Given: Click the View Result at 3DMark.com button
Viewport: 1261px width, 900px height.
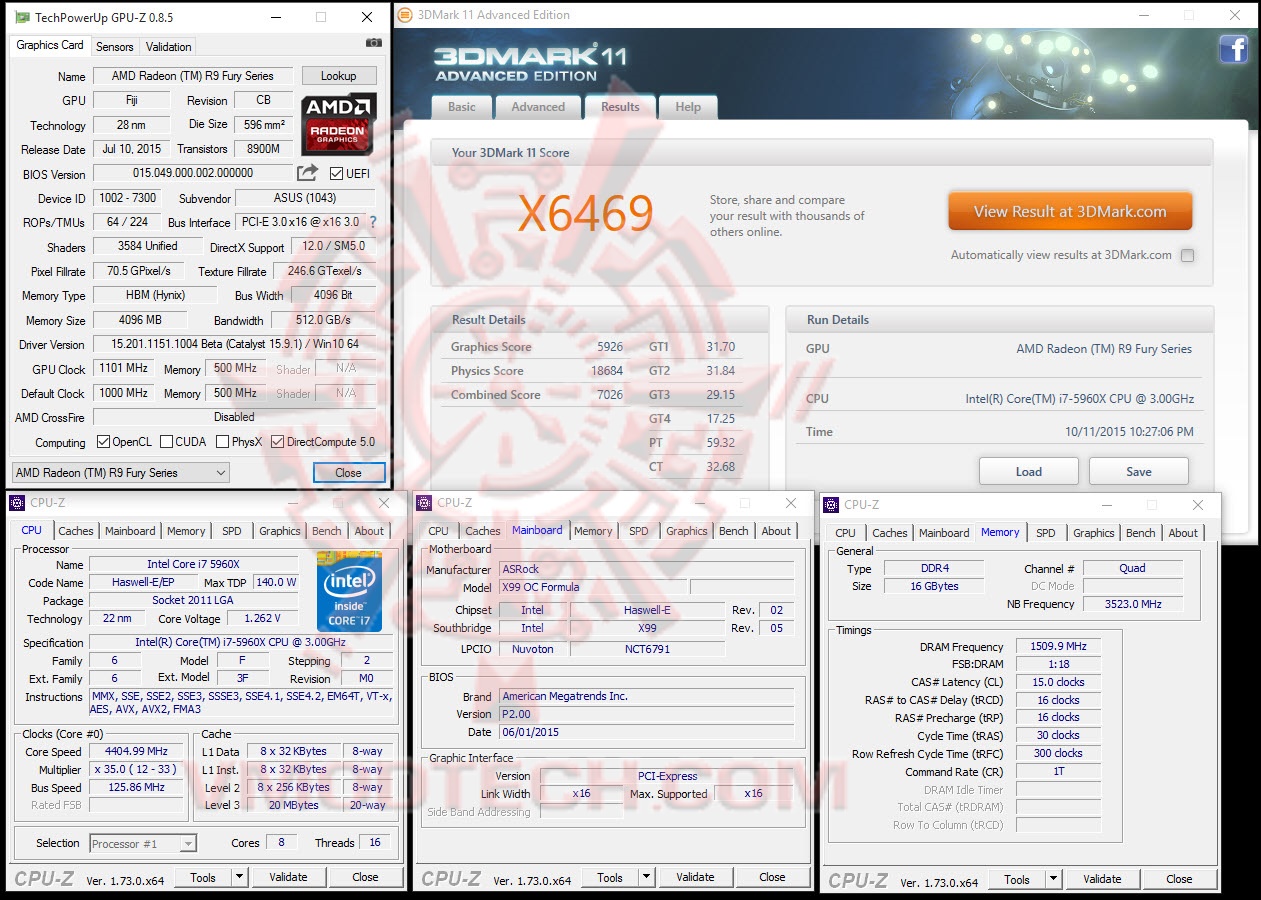Looking at the screenshot, I should tap(1069, 211).
